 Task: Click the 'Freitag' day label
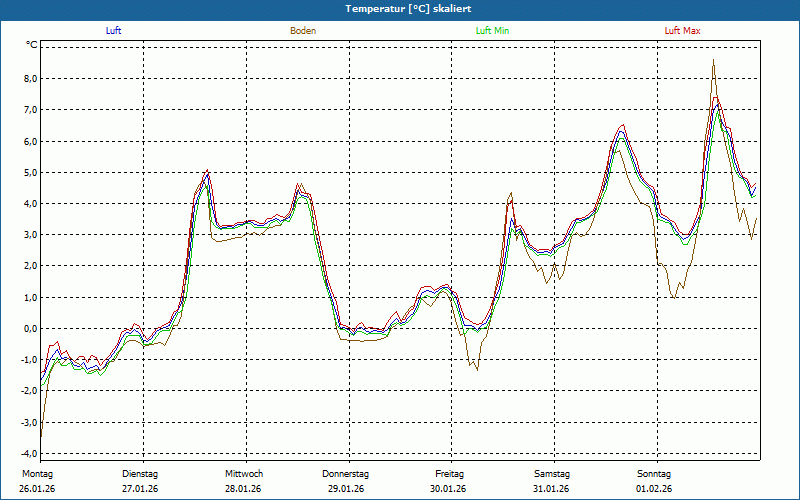pyautogui.click(x=450, y=473)
